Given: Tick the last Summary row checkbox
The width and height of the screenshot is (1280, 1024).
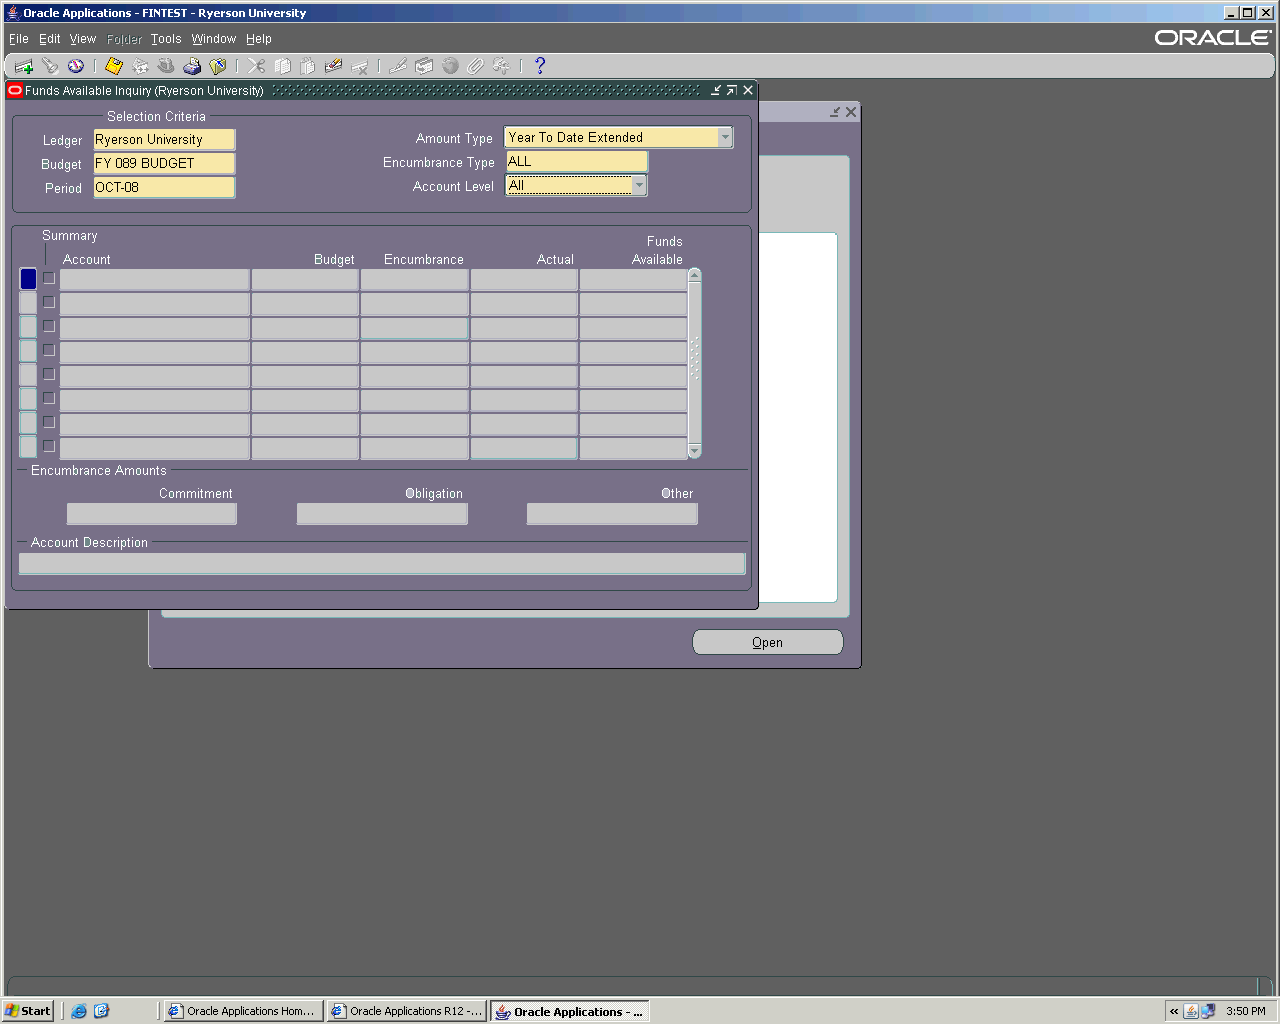Looking at the screenshot, I should (x=49, y=447).
